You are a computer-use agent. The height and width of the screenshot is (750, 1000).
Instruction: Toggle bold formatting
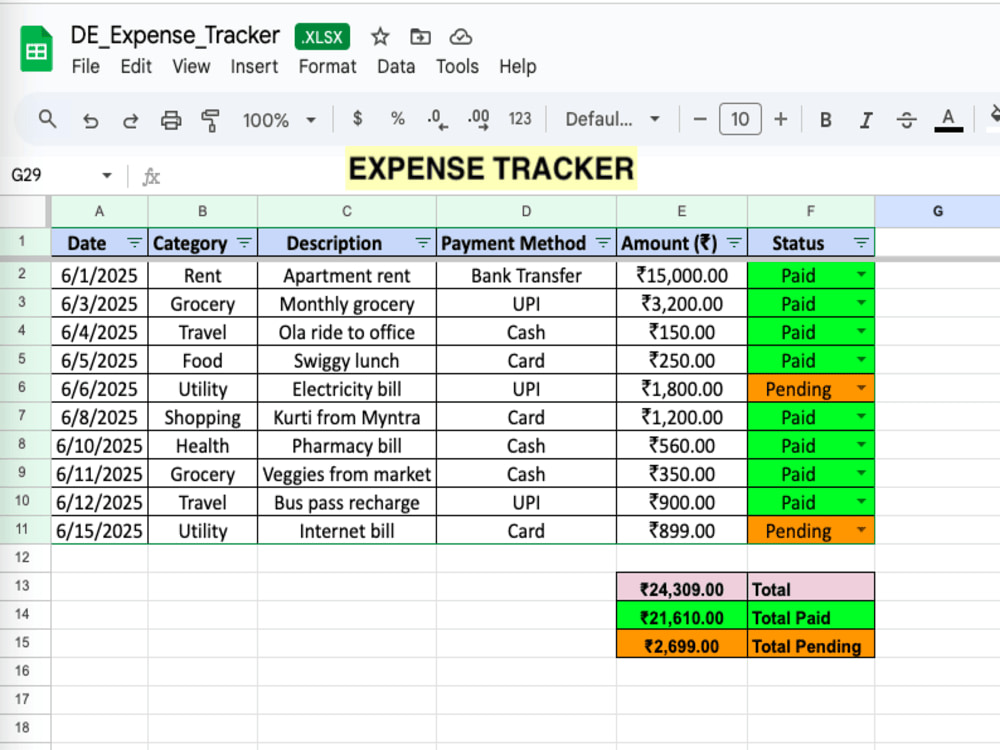click(825, 120)
